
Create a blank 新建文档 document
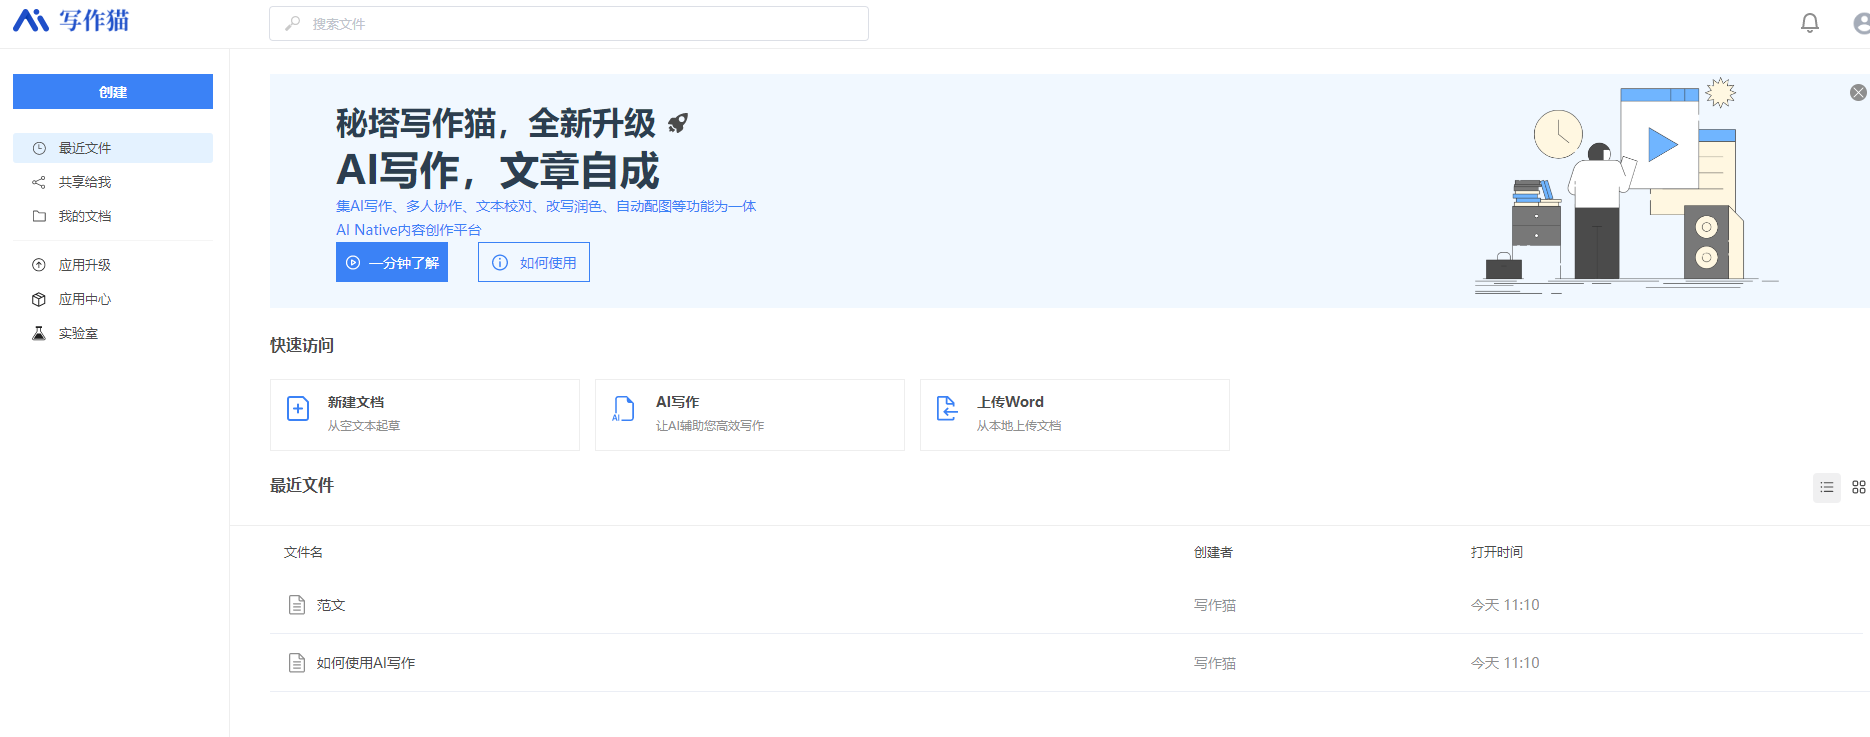click(x=425, y=415)
